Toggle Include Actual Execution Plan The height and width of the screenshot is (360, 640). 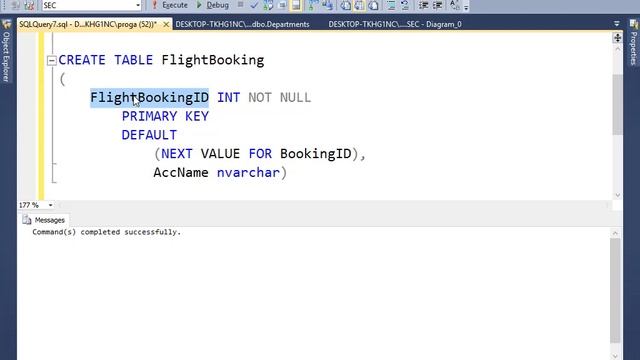click(313, 5)
